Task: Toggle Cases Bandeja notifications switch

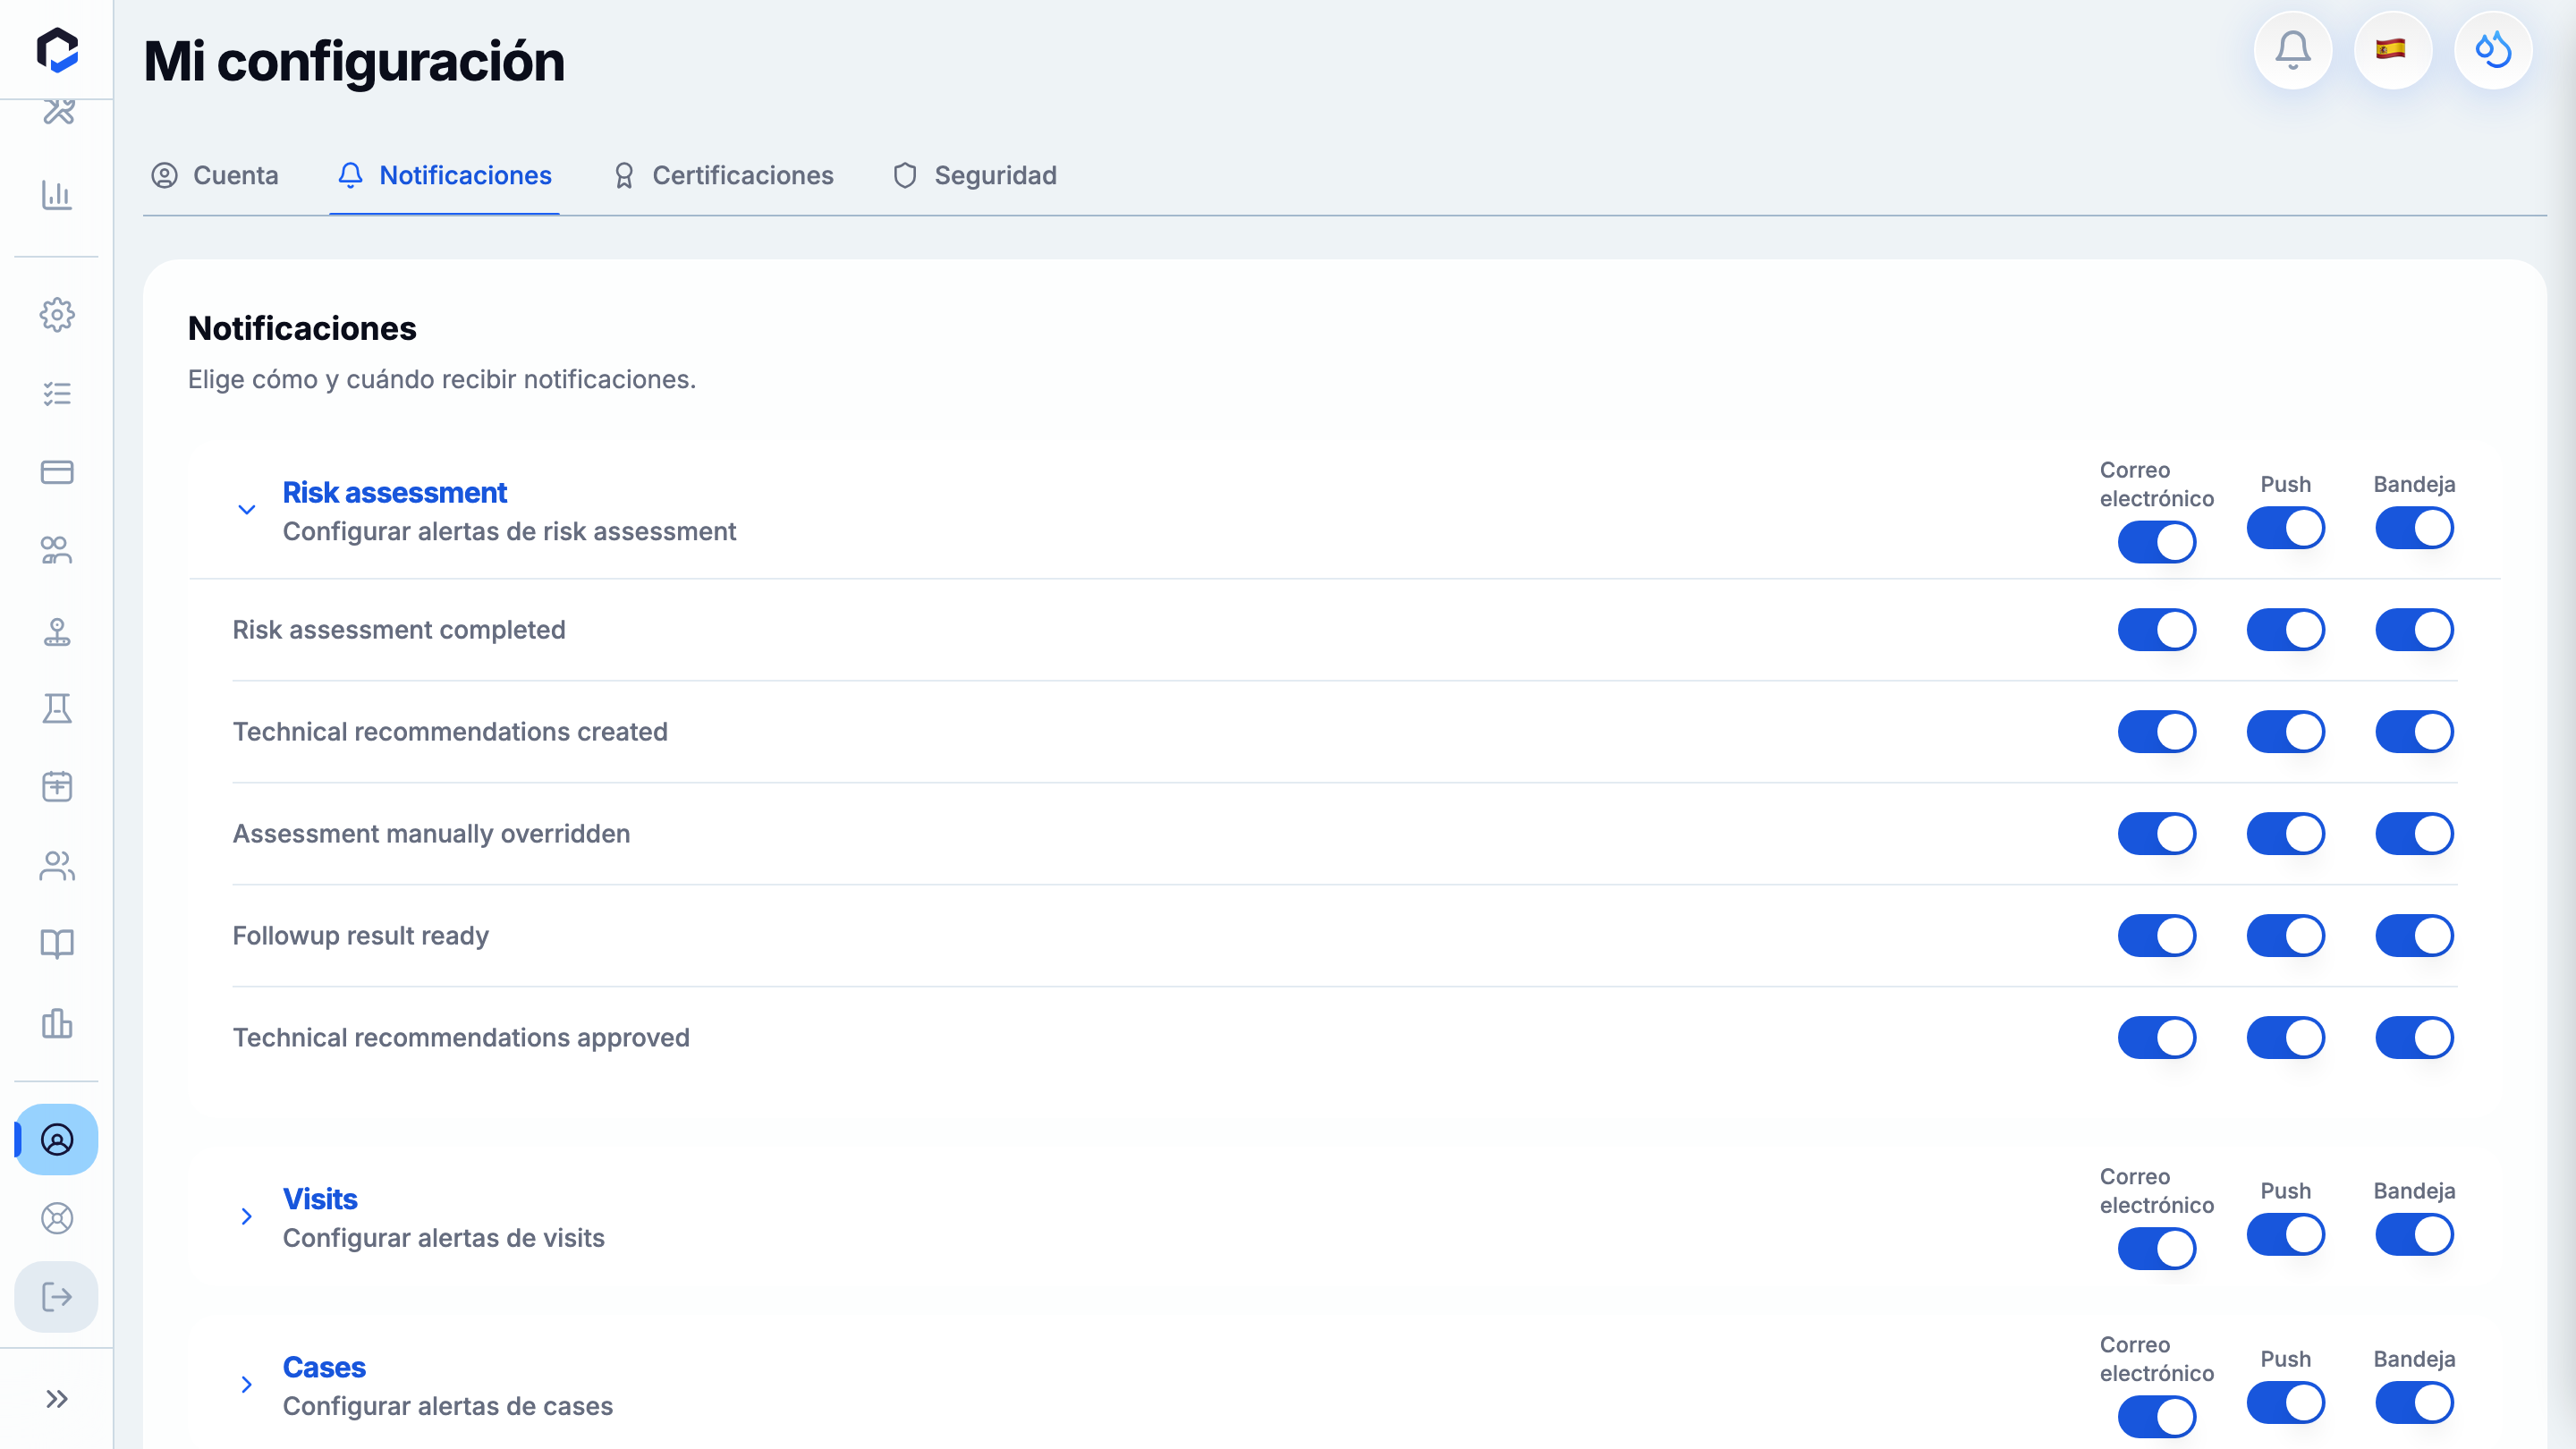Action: [x=2415, y=1403]
